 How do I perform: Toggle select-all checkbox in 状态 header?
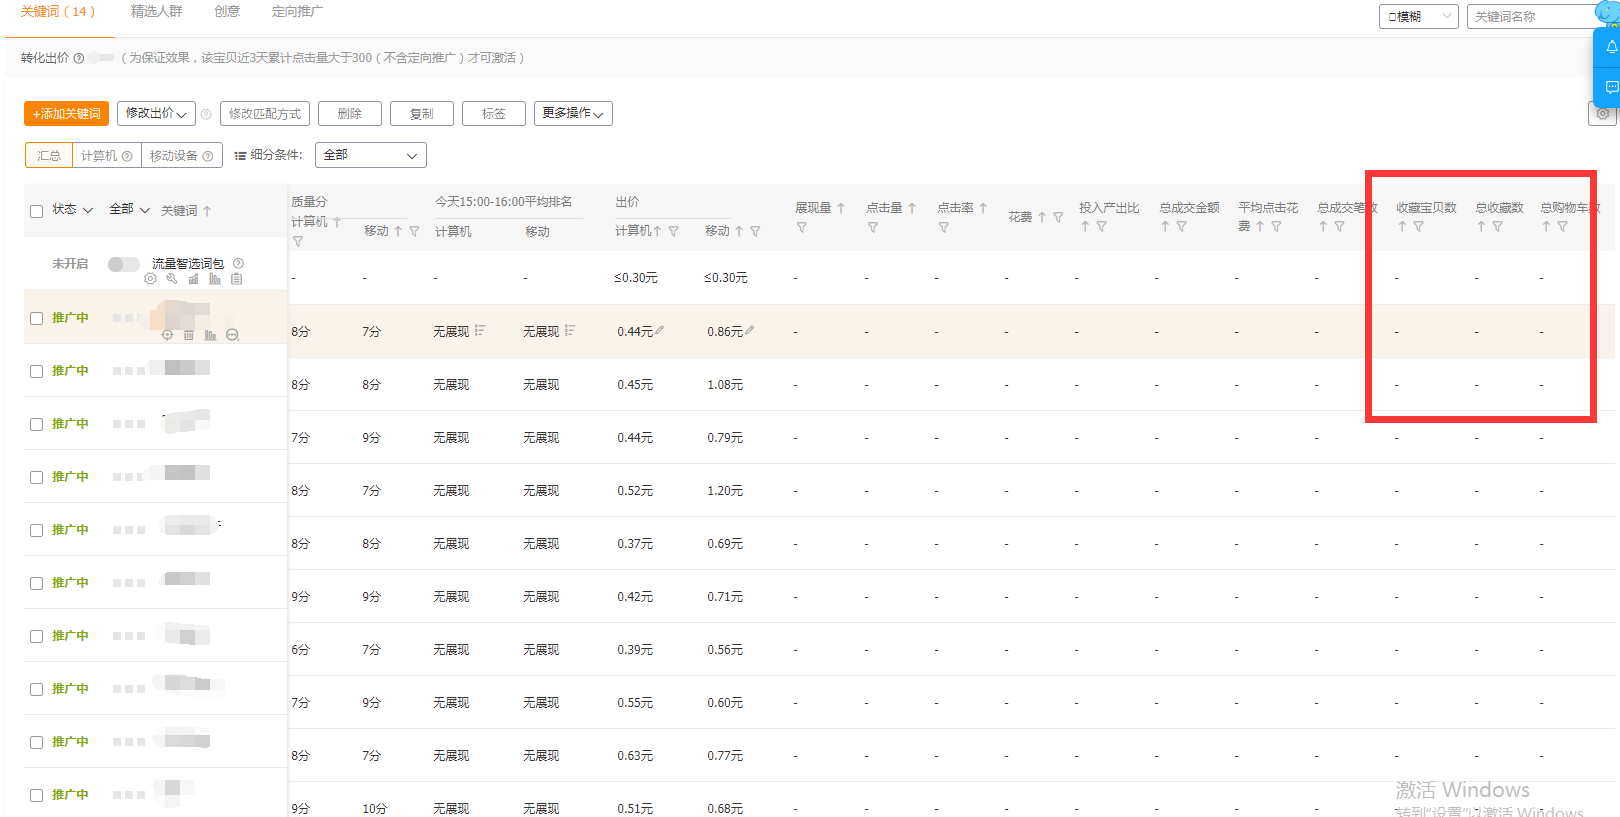36,211
